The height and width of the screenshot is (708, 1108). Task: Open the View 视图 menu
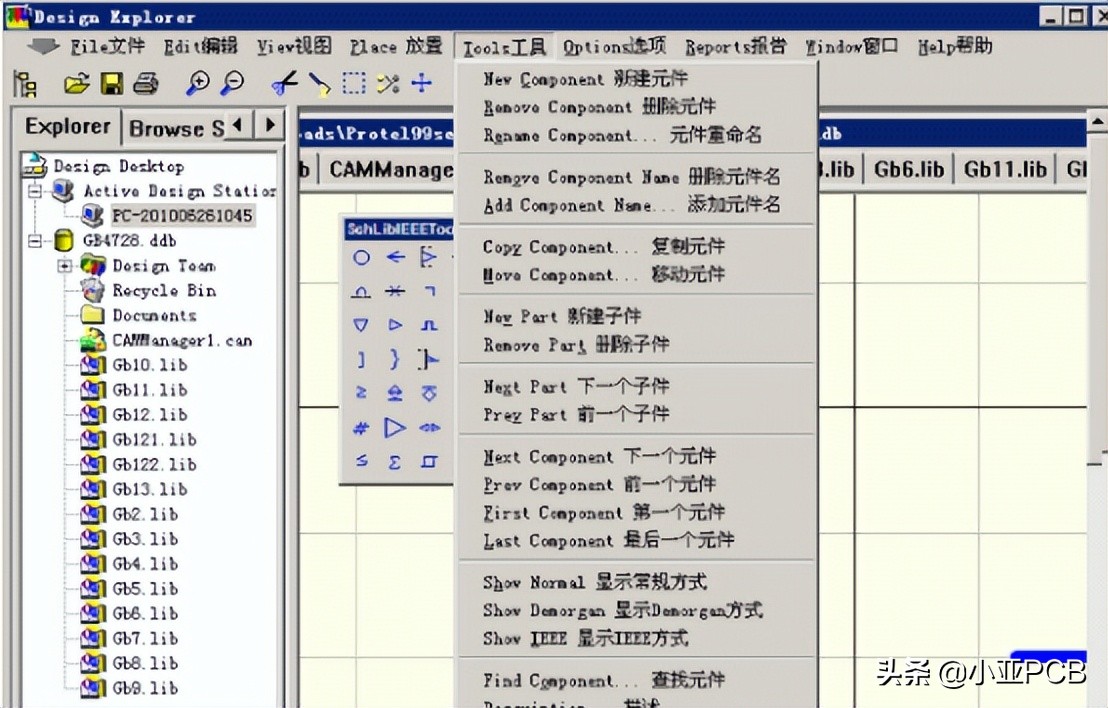[294, 47]
